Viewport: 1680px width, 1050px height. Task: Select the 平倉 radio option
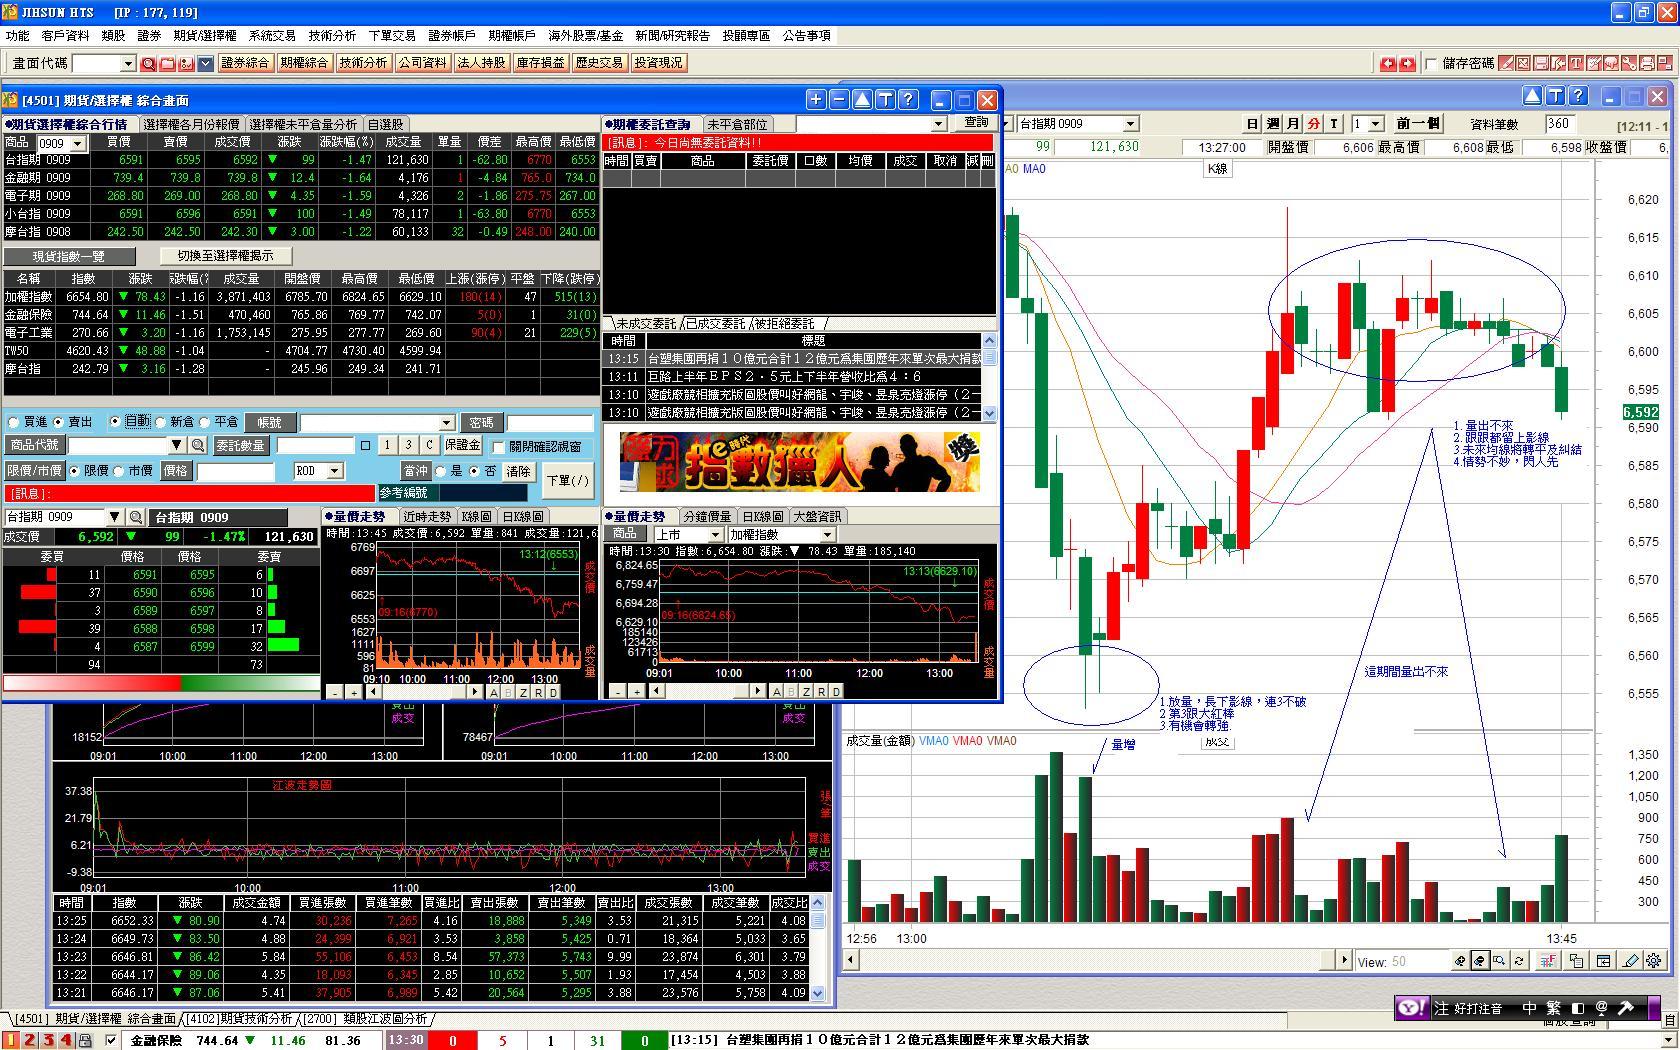205,422
